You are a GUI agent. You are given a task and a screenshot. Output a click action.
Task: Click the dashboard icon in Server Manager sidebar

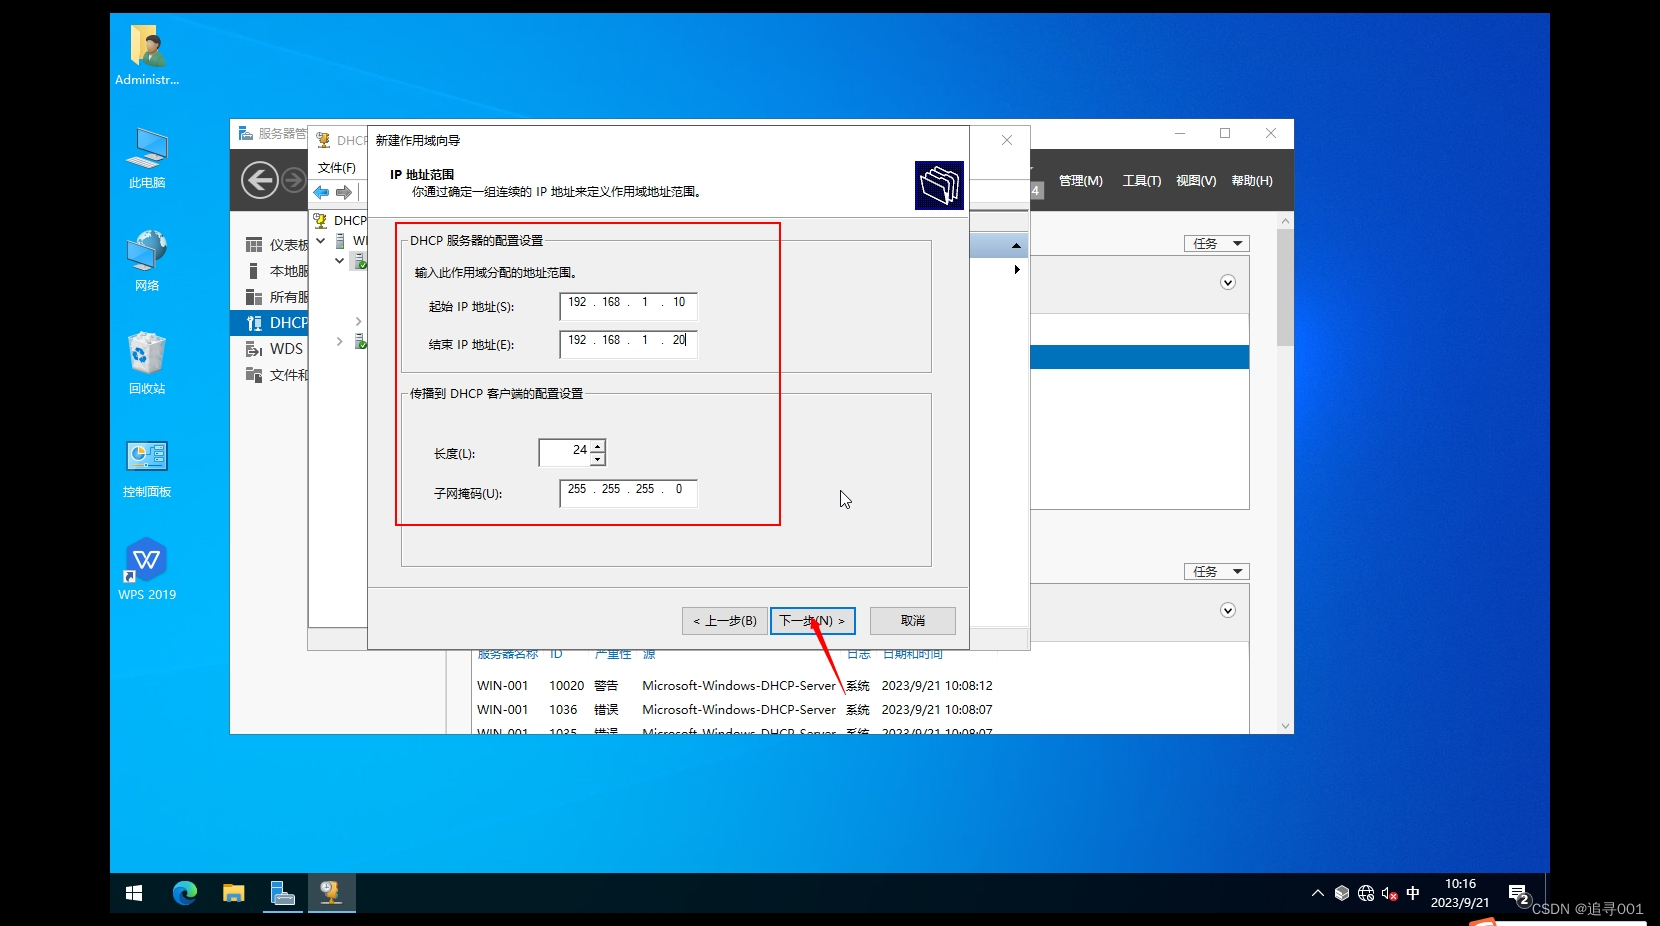[254, 245]
